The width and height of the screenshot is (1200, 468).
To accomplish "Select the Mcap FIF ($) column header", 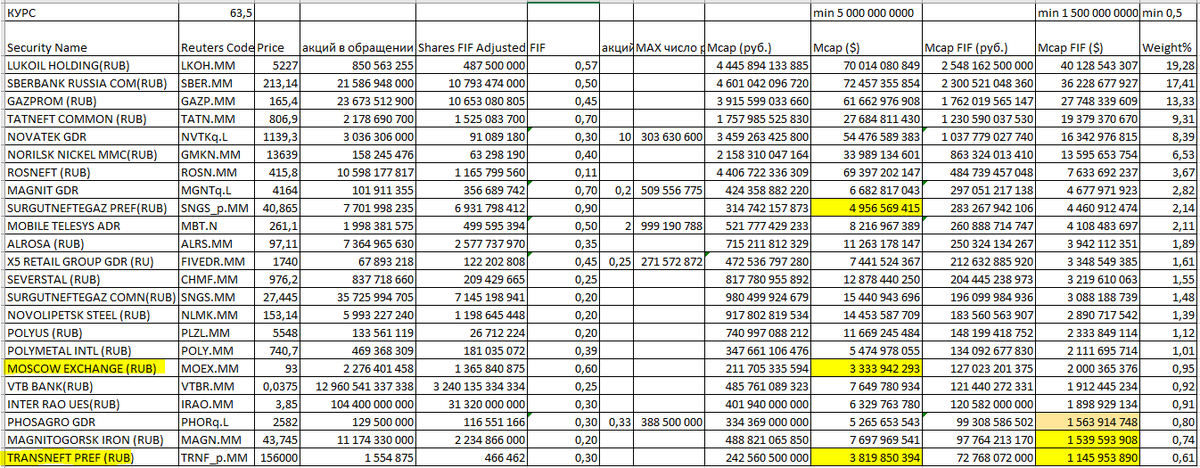I will pyautogui.click(x=1087, y=47).
